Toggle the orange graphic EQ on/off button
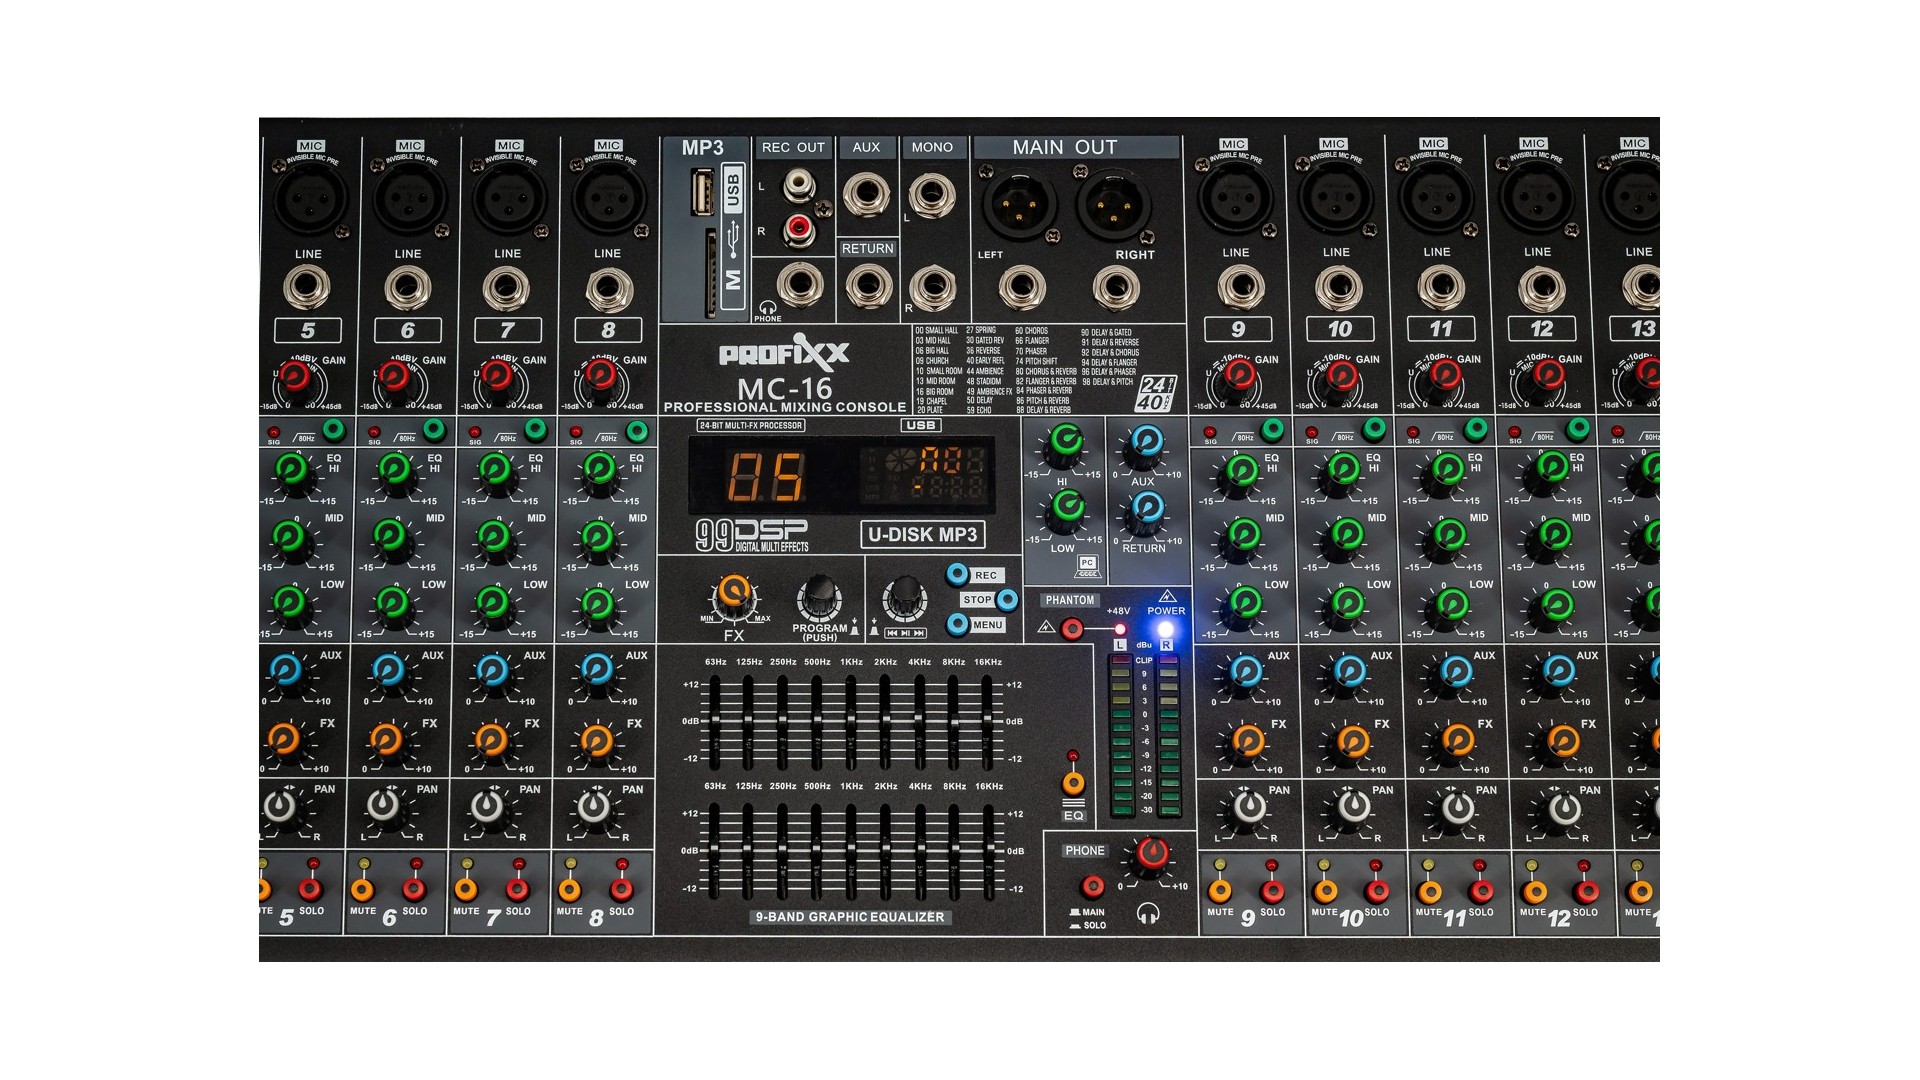This screenshot has width=1920, height=1080. coord(1073,782)
